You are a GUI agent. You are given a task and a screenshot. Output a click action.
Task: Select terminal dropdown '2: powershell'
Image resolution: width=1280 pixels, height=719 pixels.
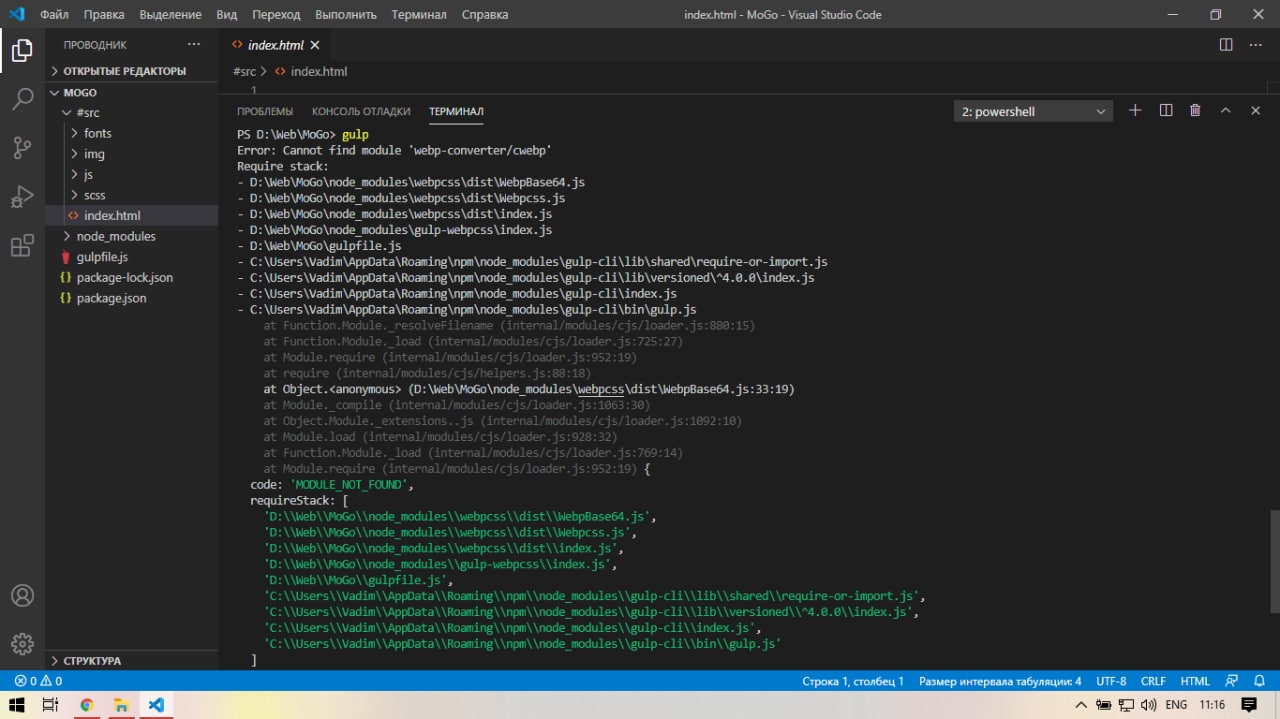tap(1033, 112)
